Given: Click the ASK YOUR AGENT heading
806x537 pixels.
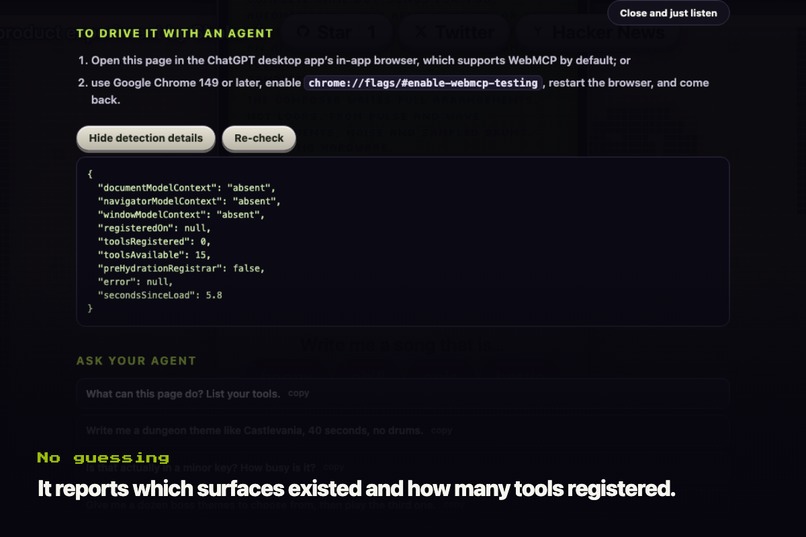Looking at the screenshot, I should click(136, 361).
